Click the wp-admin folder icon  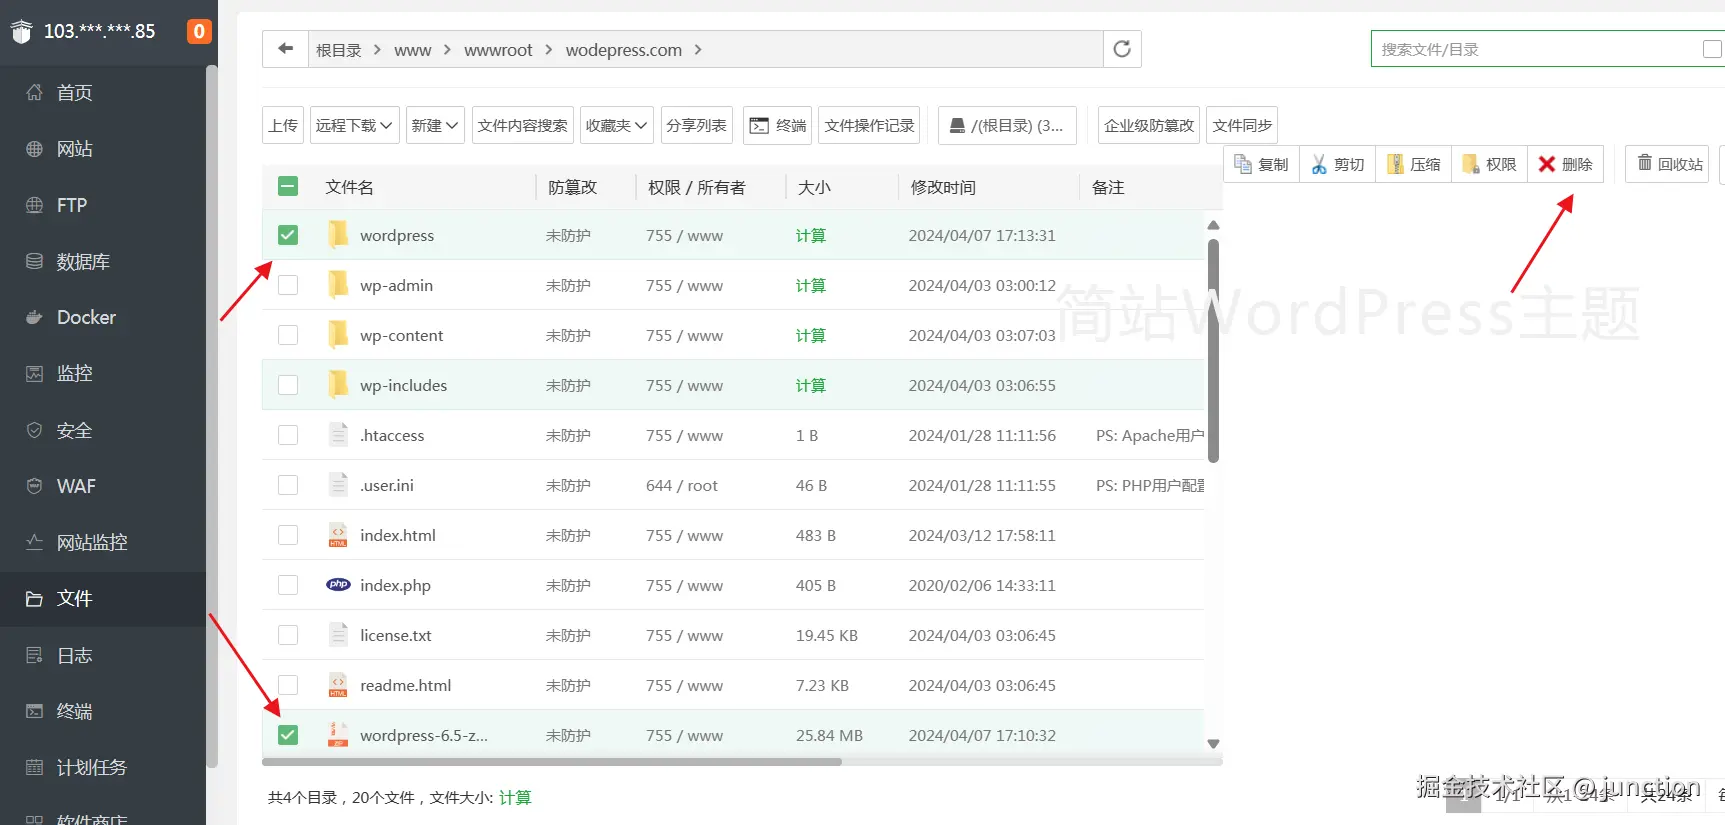pos(338,285)
